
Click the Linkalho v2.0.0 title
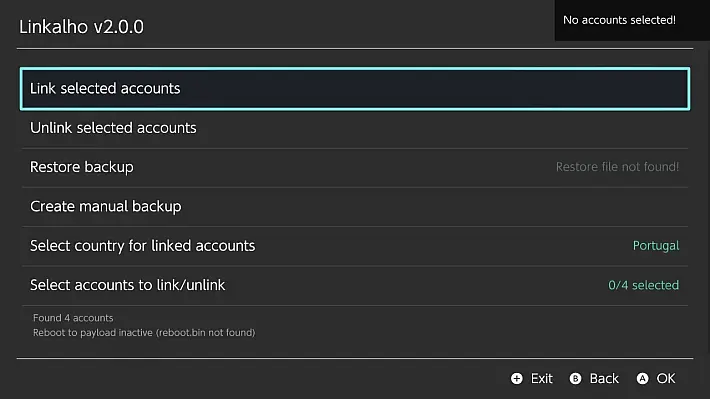(82, 27)
